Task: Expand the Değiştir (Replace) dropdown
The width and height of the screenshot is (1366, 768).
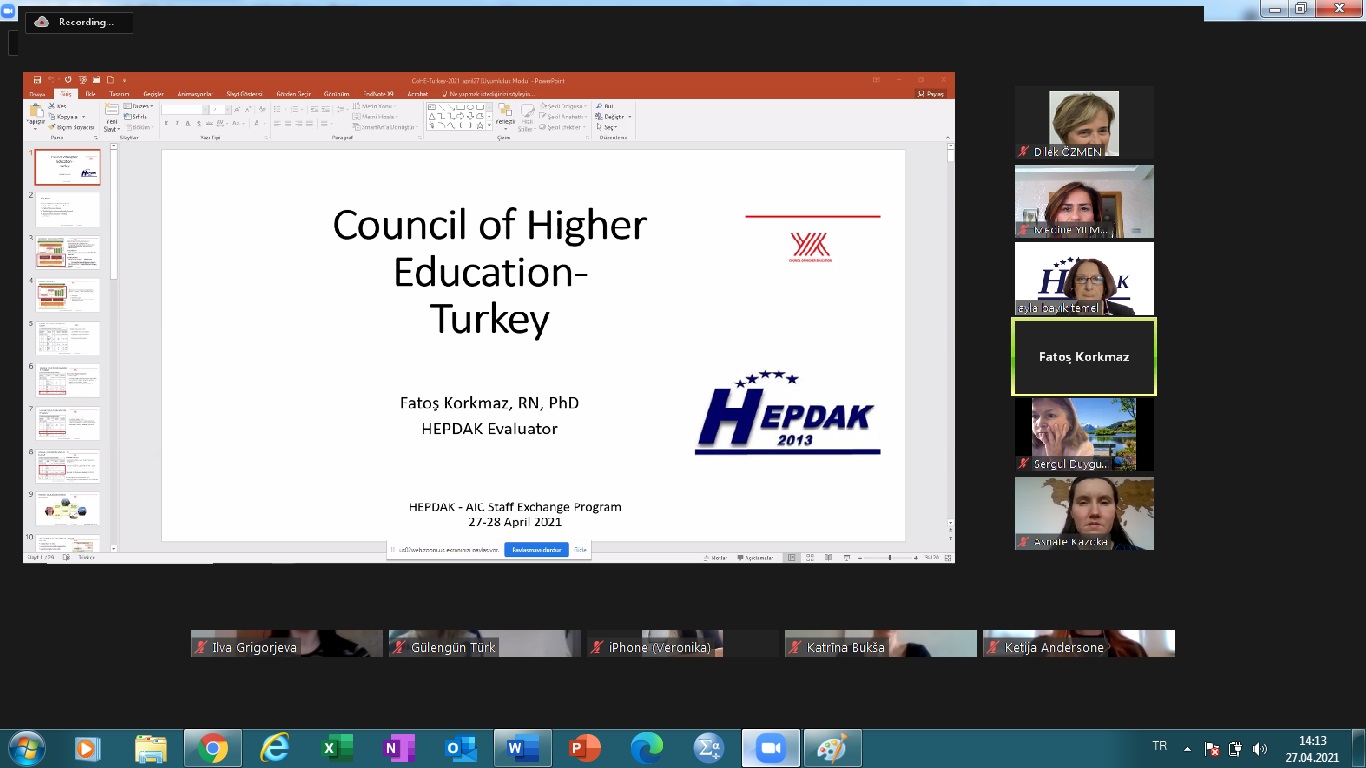Action: coord(629,117)
